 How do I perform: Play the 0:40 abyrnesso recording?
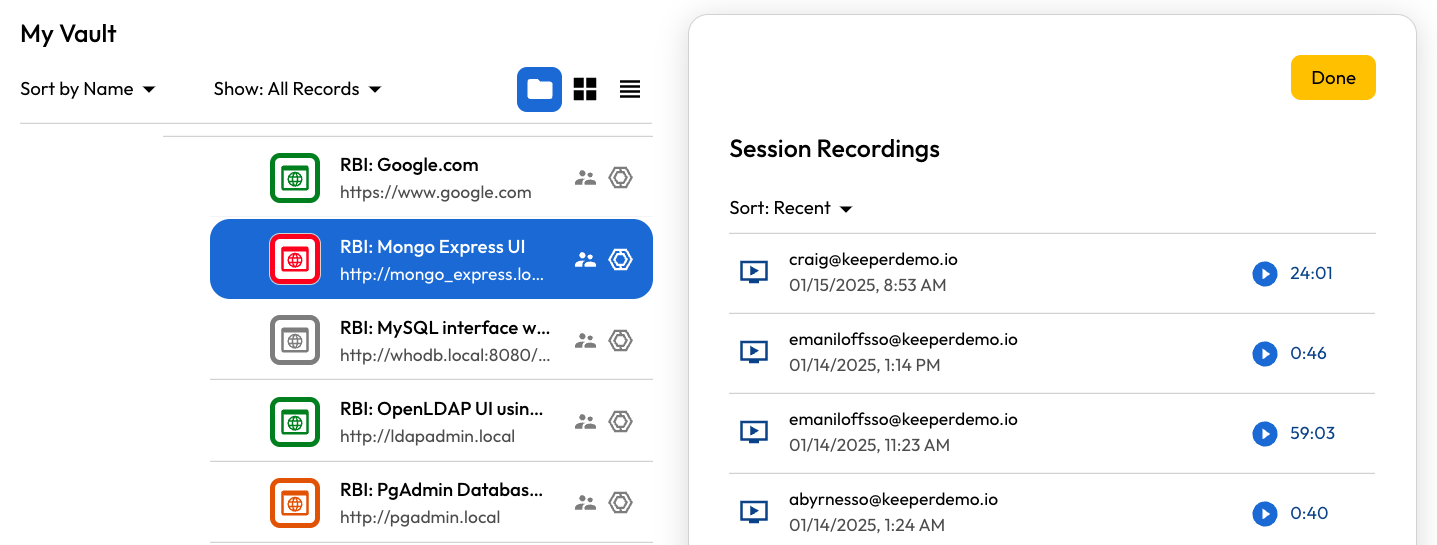coord(1265,513)
